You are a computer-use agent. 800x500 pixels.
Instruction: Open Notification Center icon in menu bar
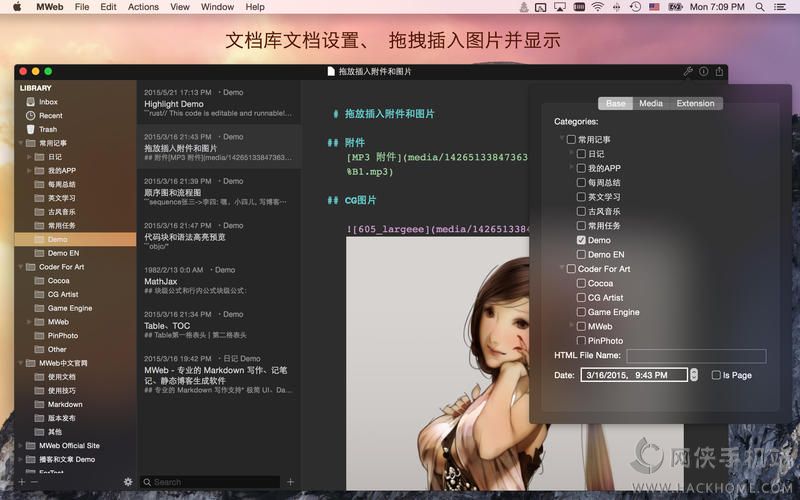[x=780, y=7]
